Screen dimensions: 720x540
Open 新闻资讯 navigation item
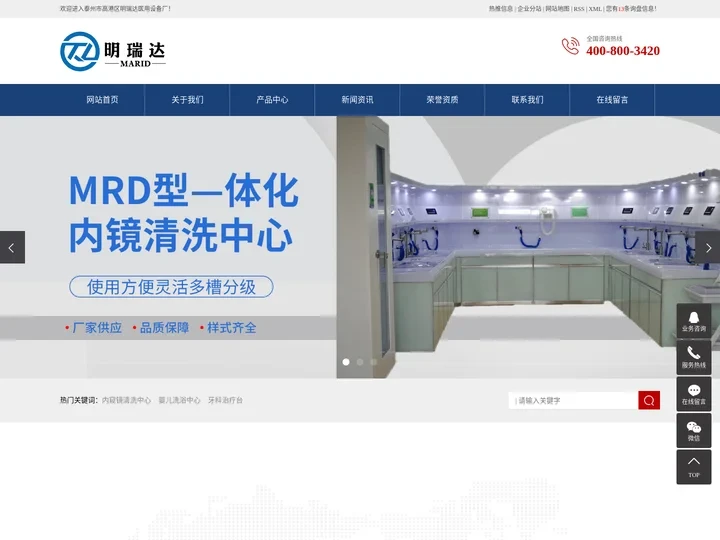(357, 100)
